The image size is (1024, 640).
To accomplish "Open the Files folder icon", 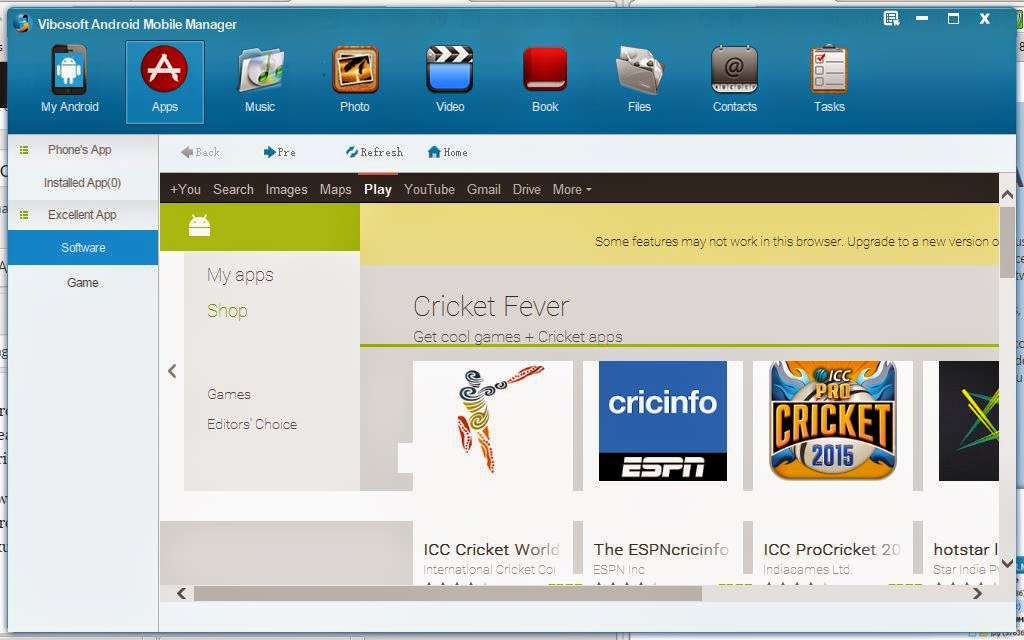I will 639,69.
